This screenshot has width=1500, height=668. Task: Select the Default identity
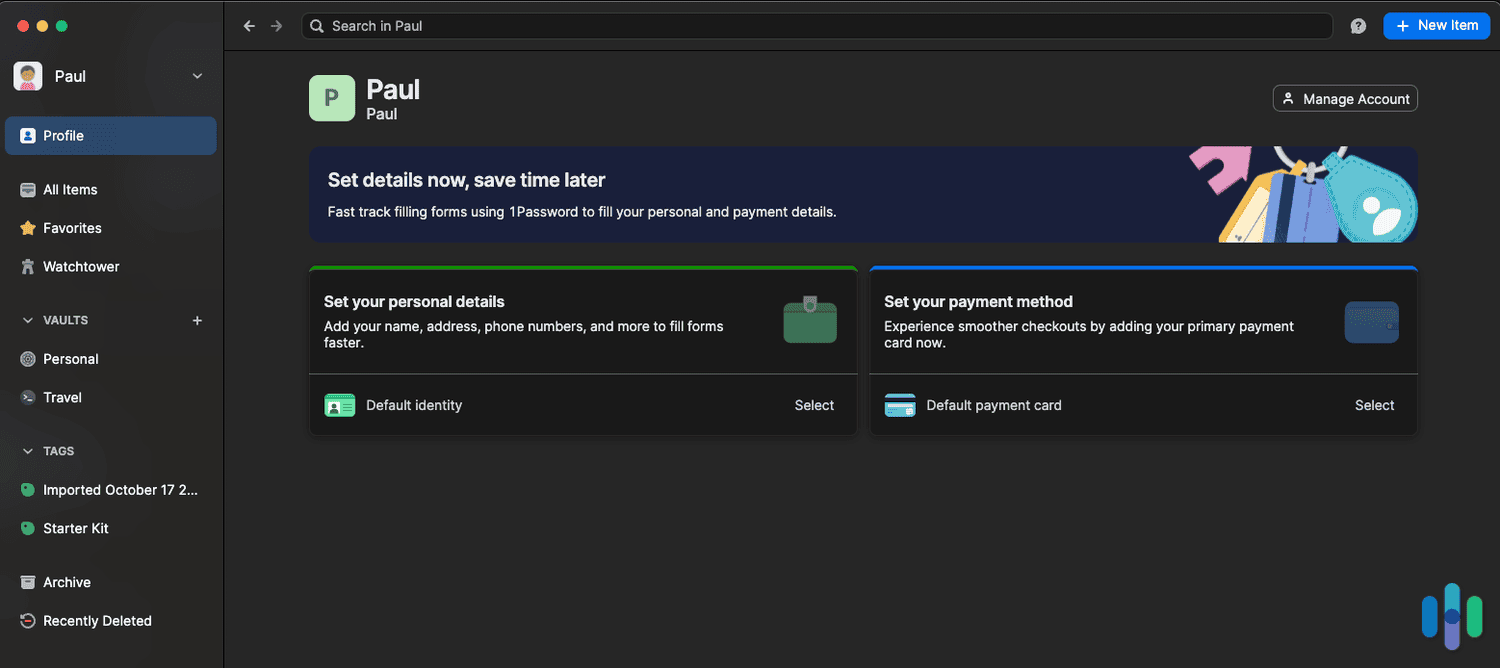814,405
